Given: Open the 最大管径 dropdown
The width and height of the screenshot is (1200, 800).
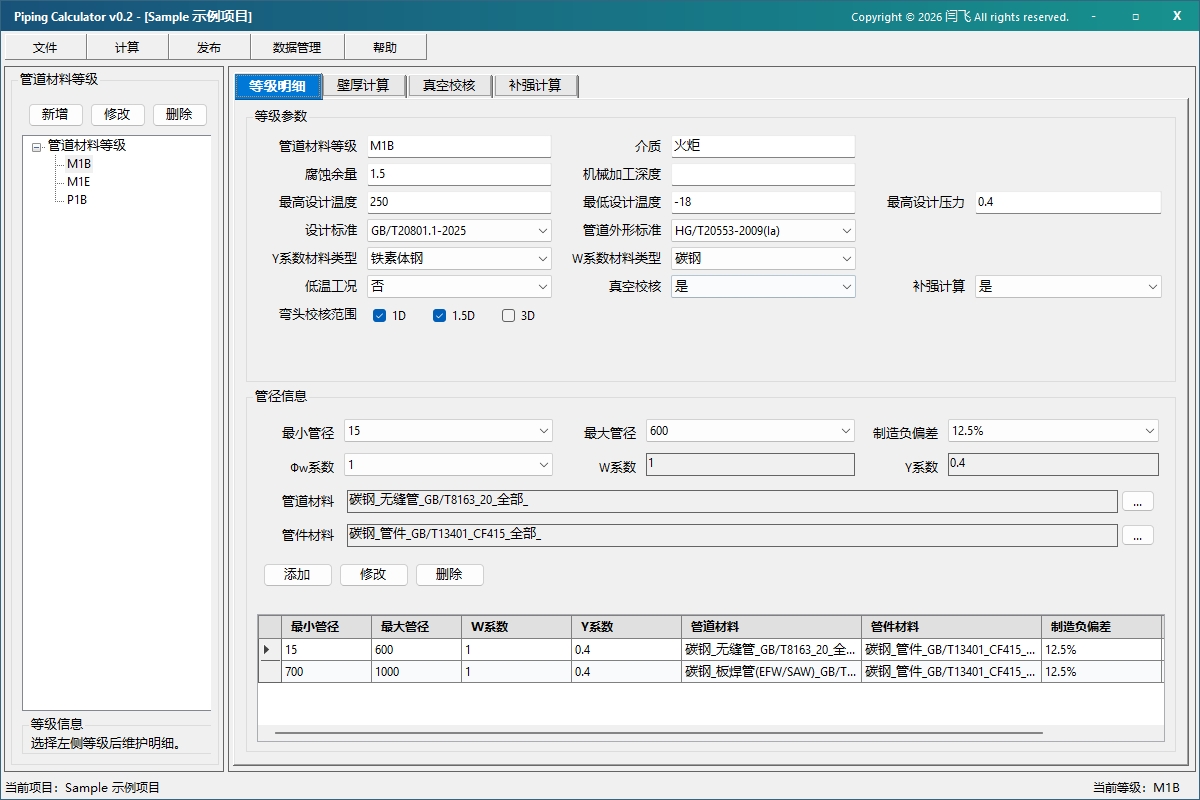Looking at the screenshot, I should [750, 431].
